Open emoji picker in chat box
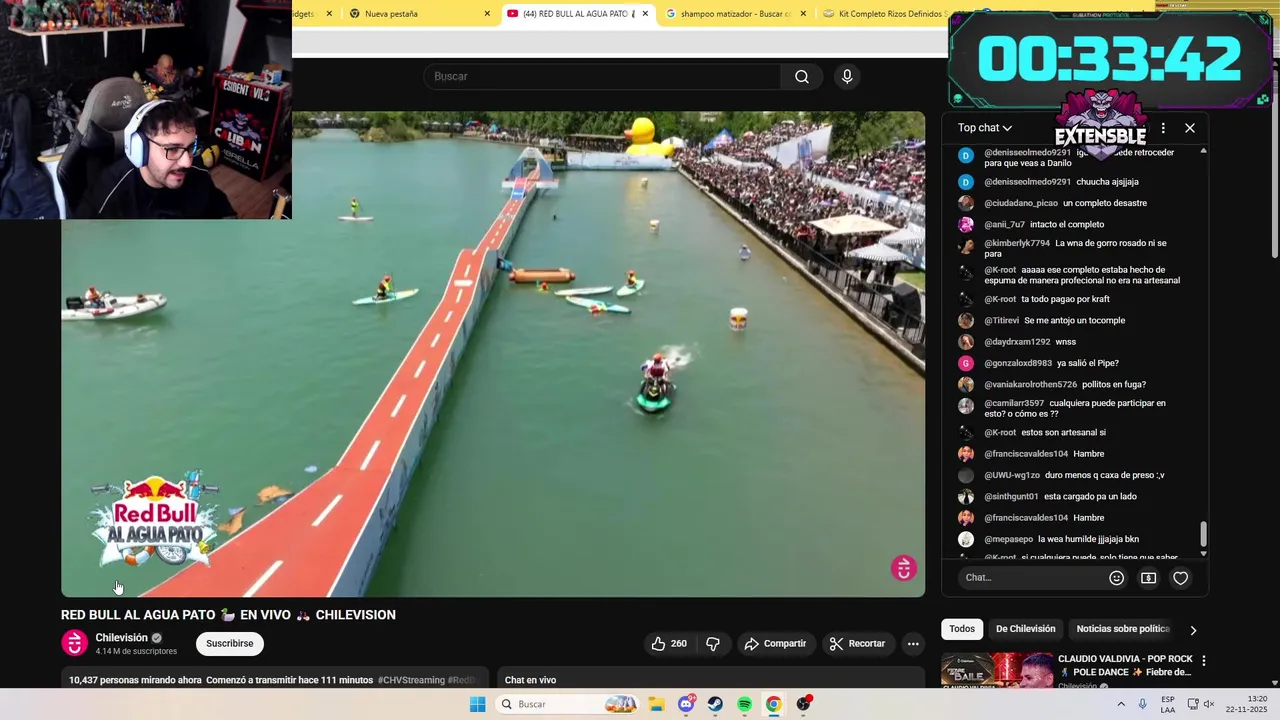Screen dimensions: 1280x720 1116,578
